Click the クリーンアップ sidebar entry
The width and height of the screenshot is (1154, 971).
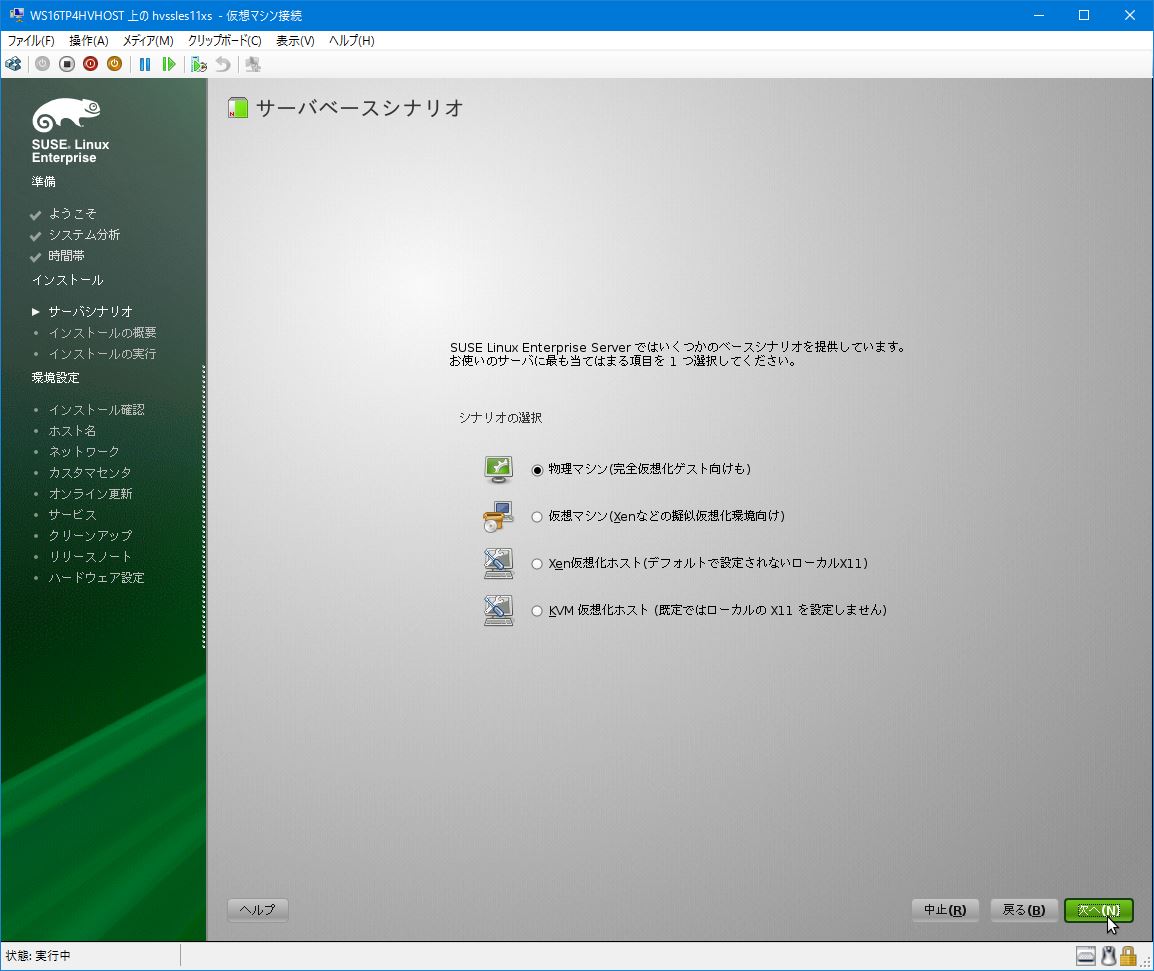pos(91,536)
